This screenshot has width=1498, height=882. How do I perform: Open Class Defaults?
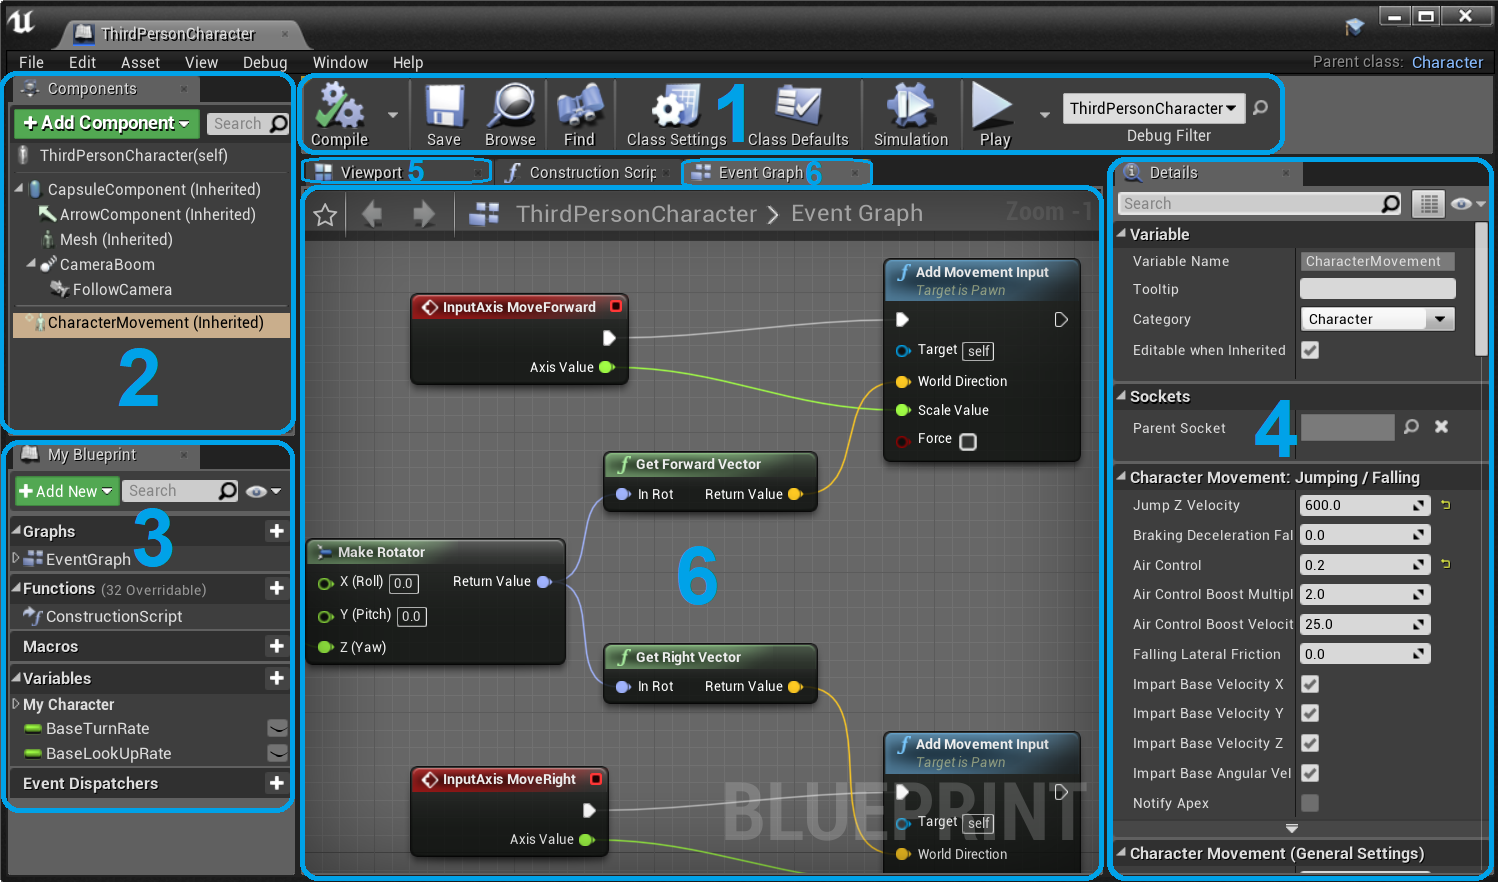[x=796, y=113]
